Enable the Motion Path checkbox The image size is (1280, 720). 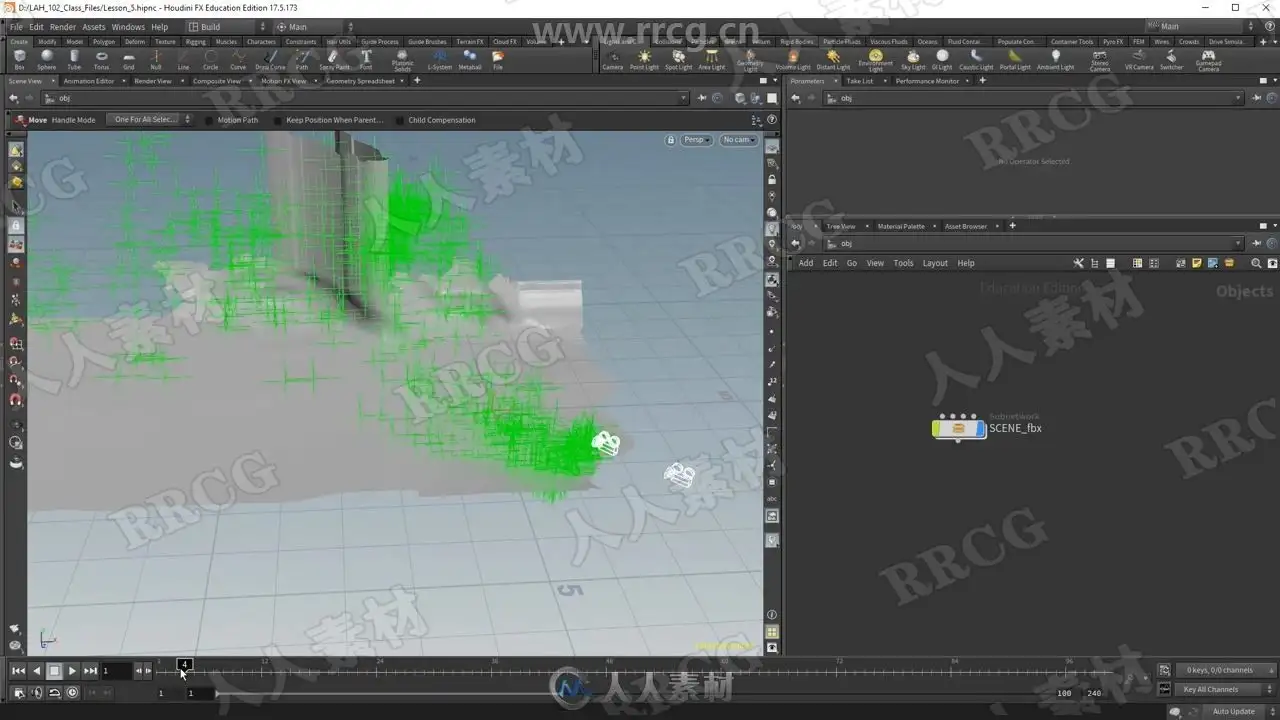[209, 120]
